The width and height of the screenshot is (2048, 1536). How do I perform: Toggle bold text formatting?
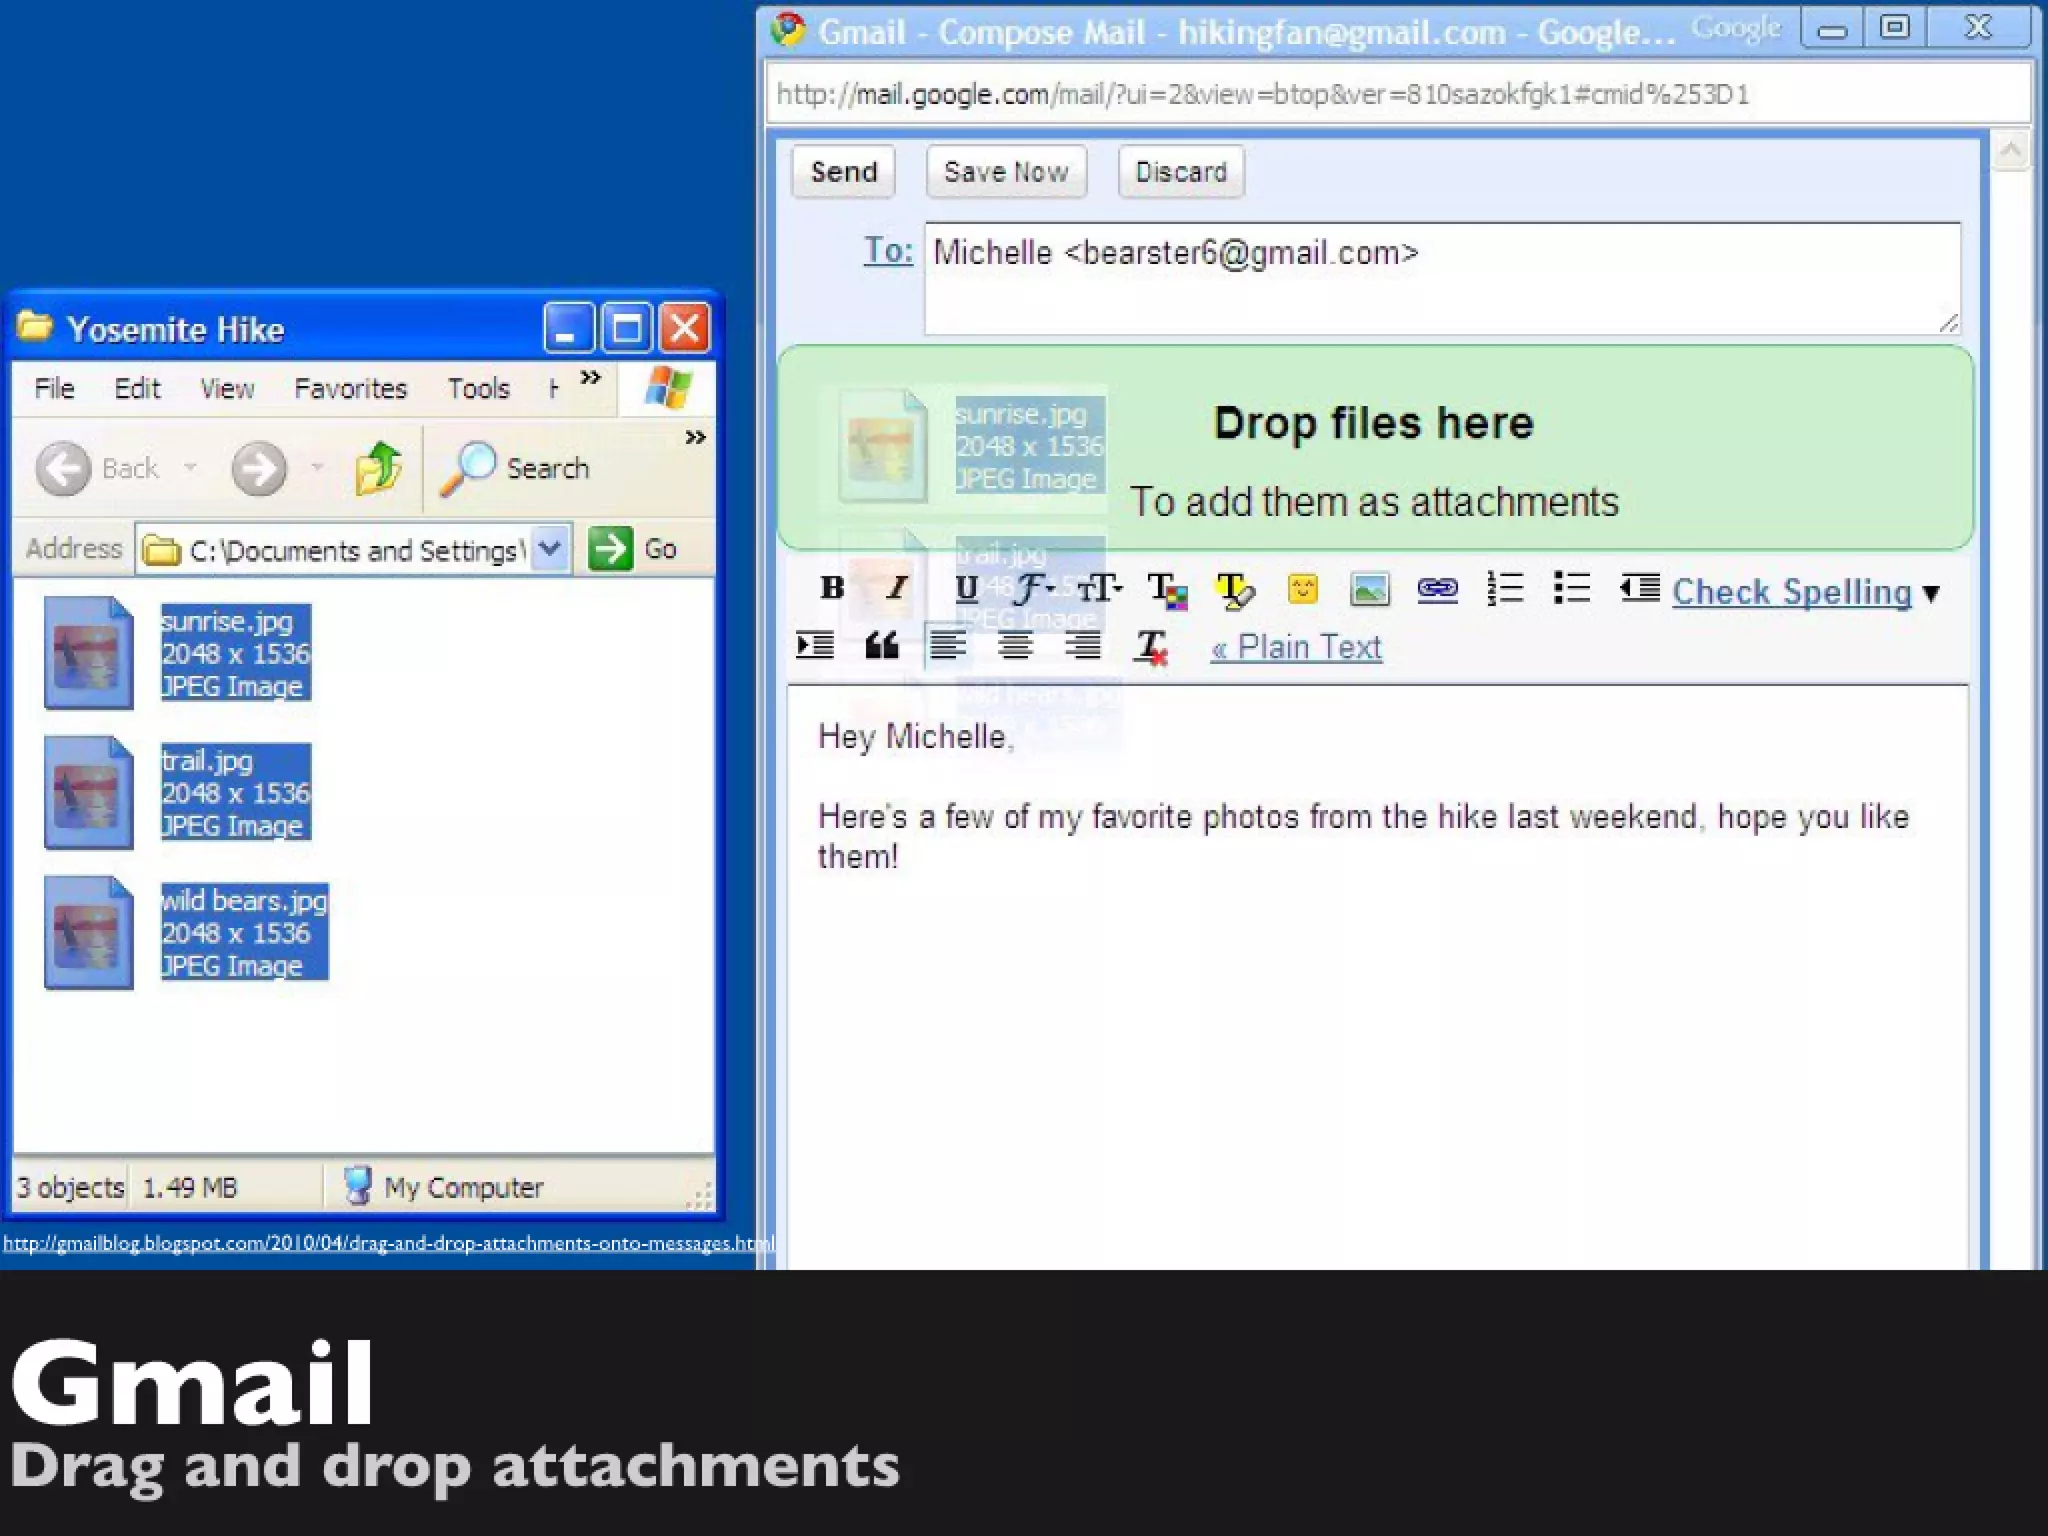[x=832, y=588]
